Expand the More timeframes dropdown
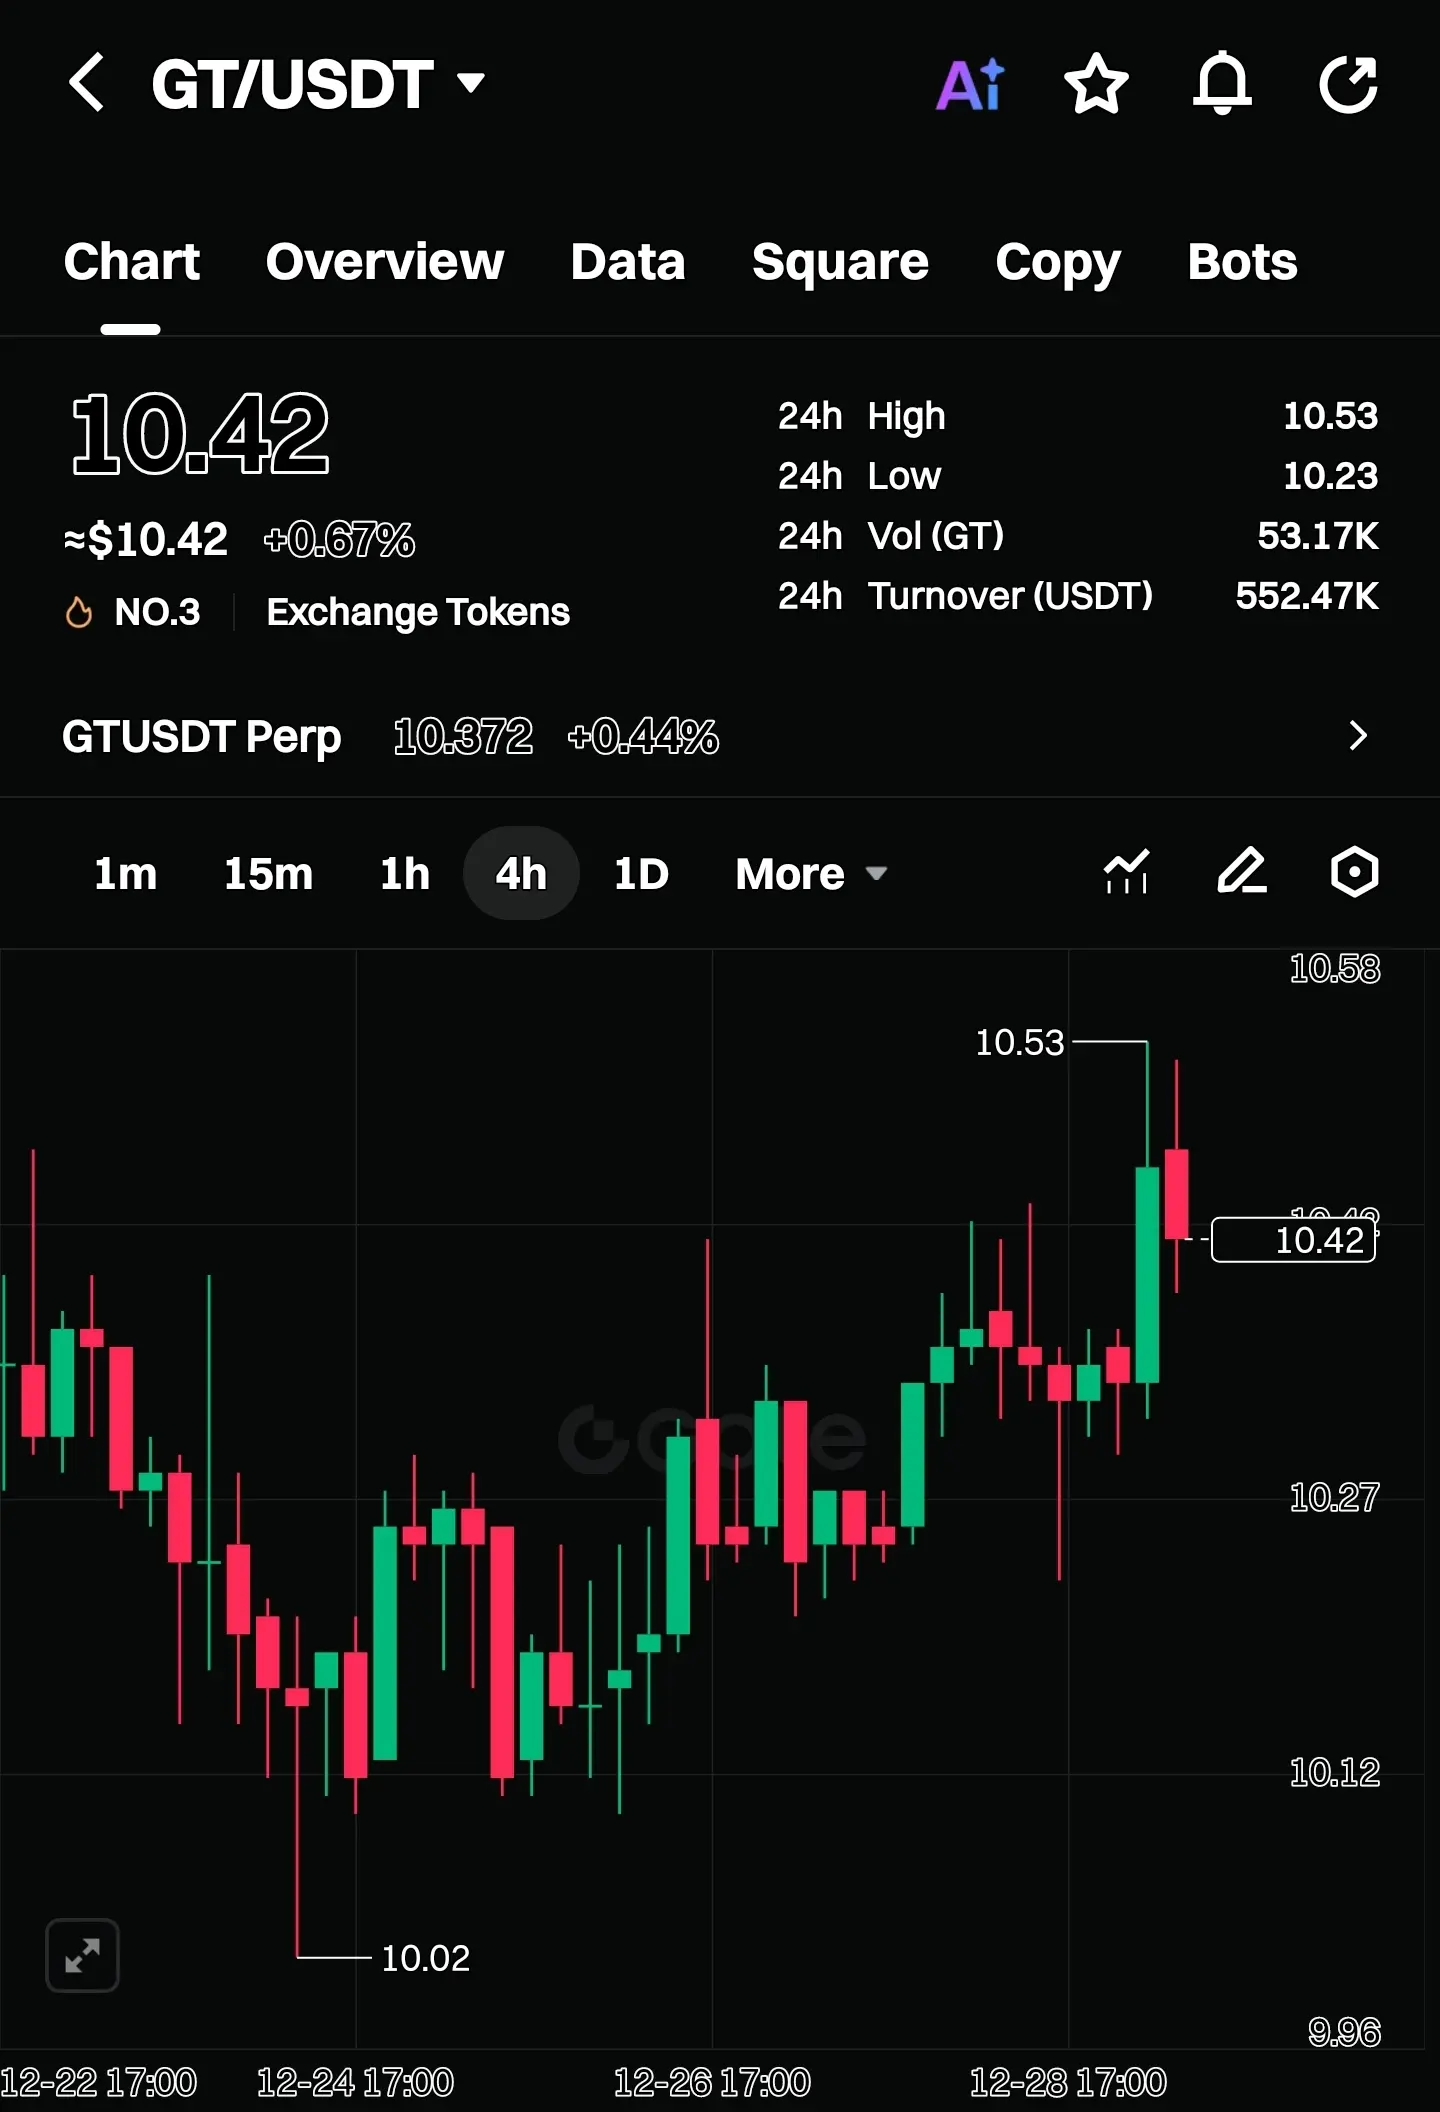The height and width of the screenshot is (2112, 1440). [811, 874]
